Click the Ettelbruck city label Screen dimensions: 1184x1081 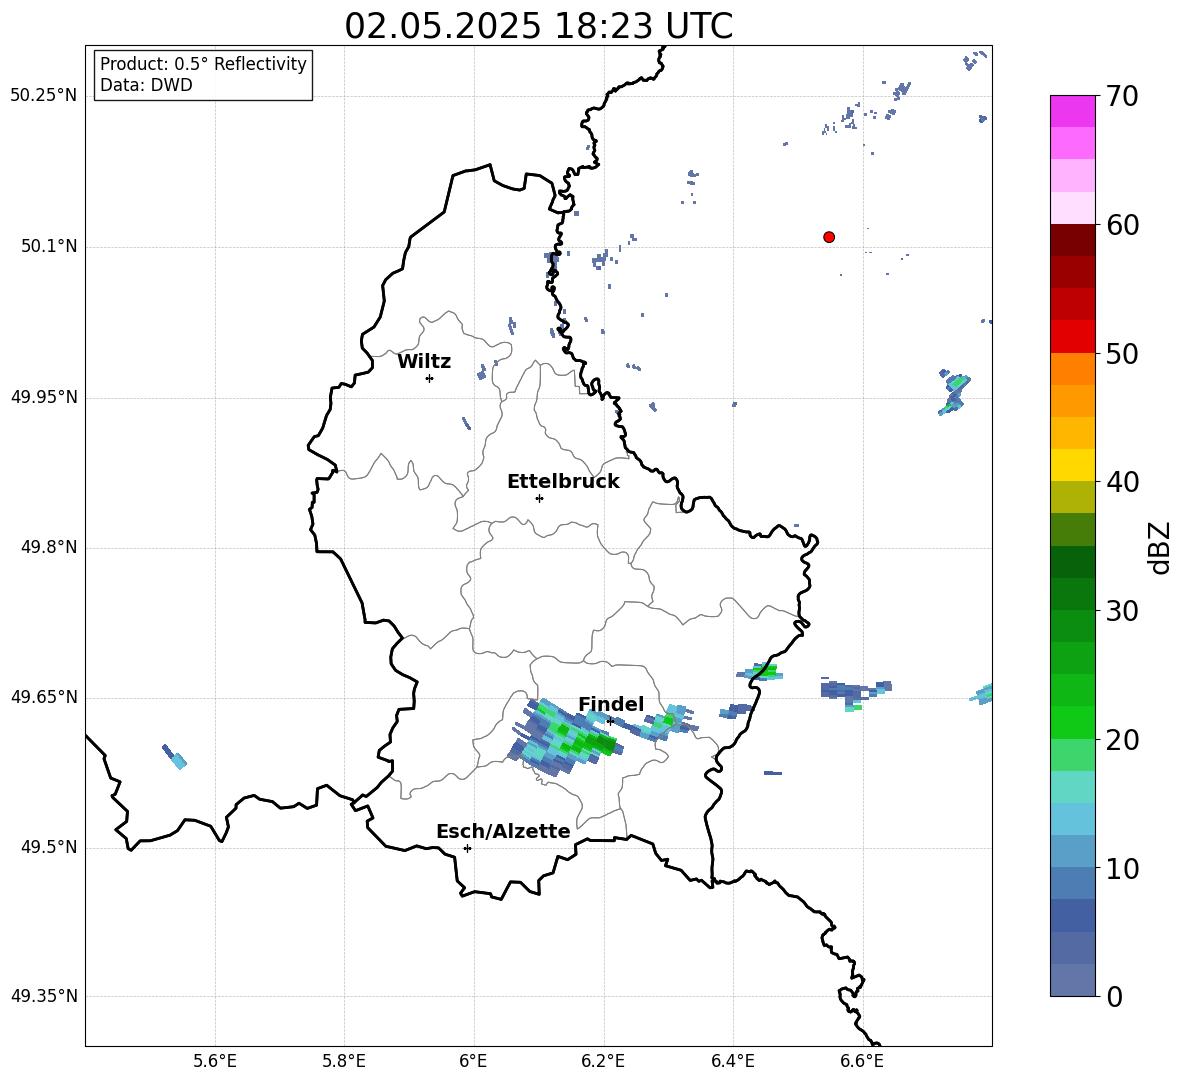563,482
